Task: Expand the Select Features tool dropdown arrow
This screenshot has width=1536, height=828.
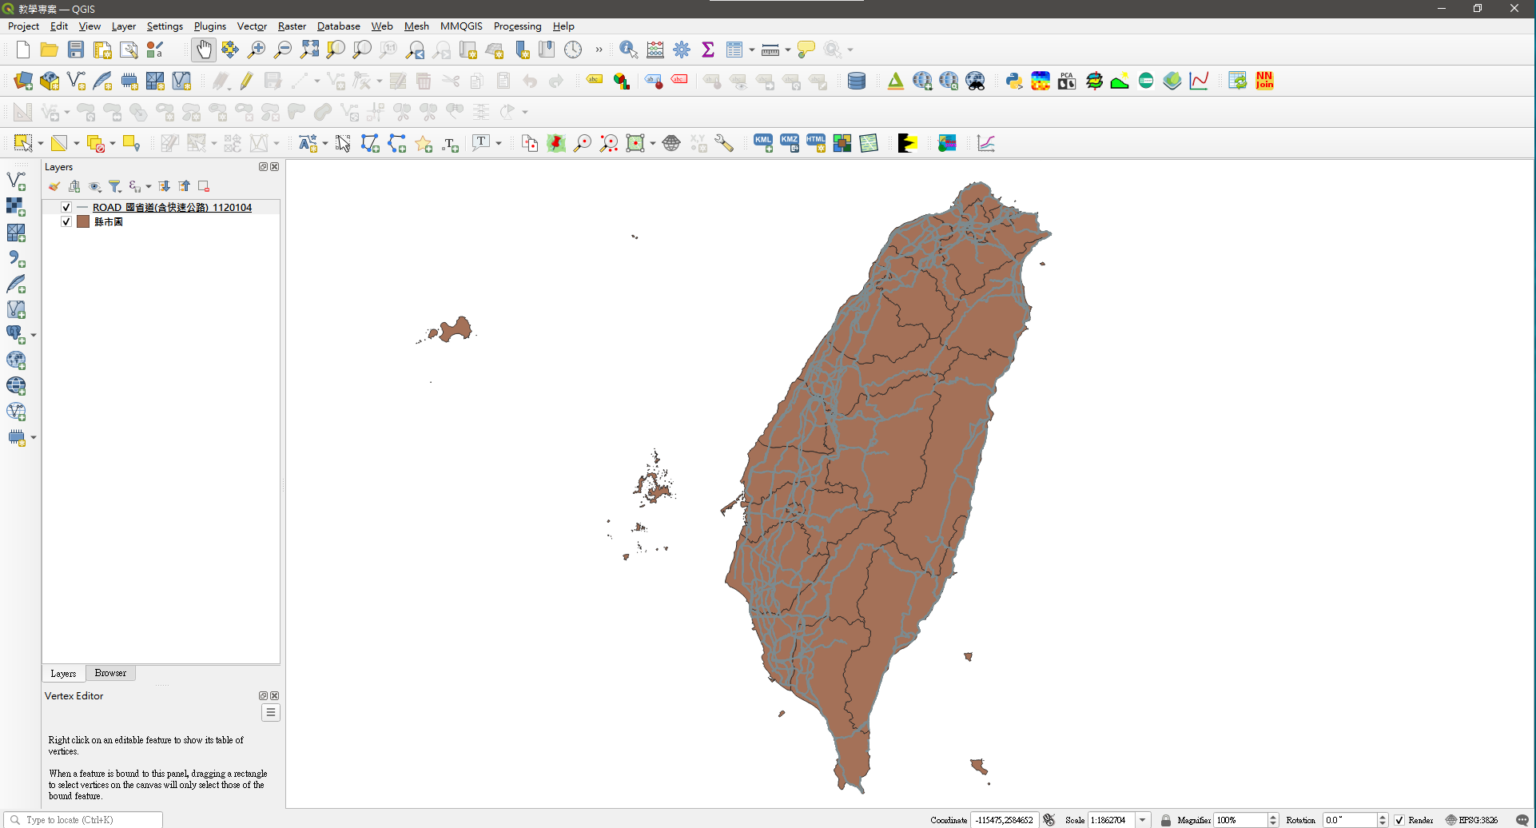Action: [x=40, y=144]
